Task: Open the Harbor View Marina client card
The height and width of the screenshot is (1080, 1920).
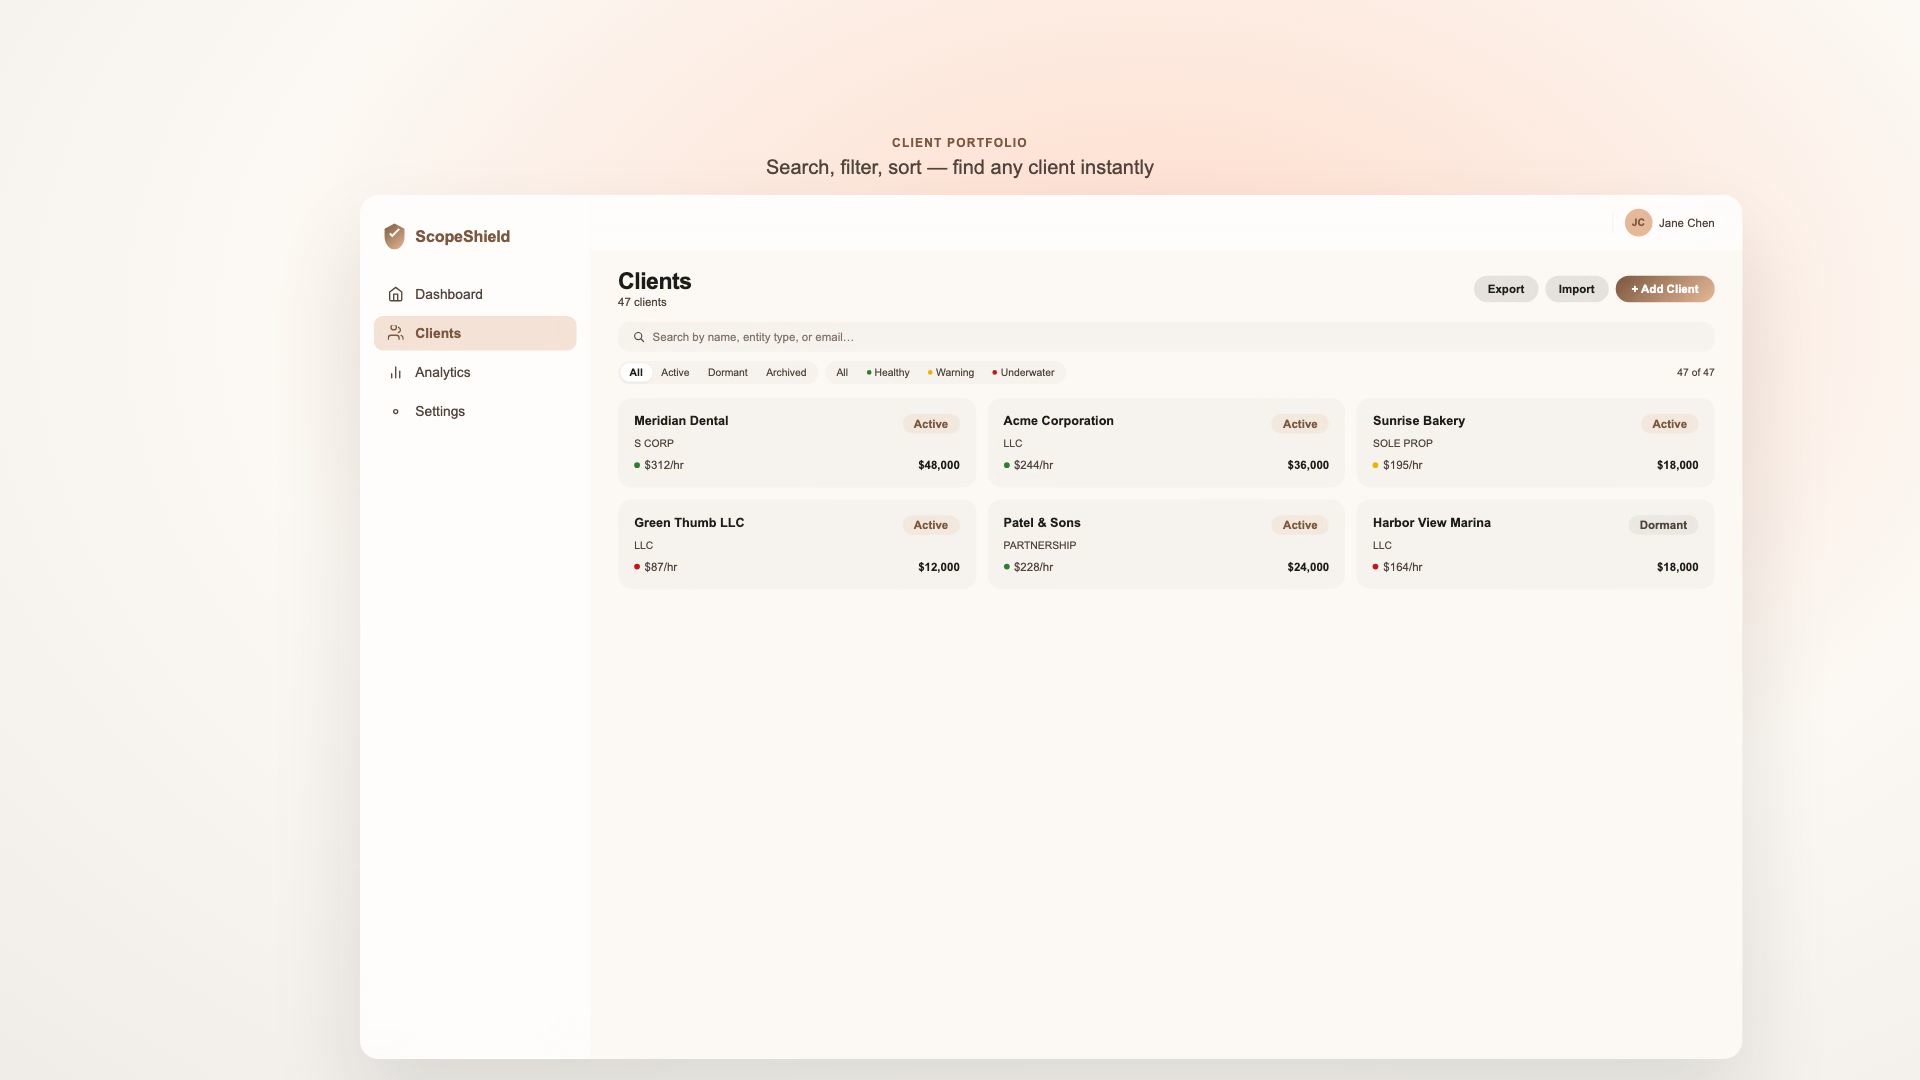Action: click(1534, 544)
